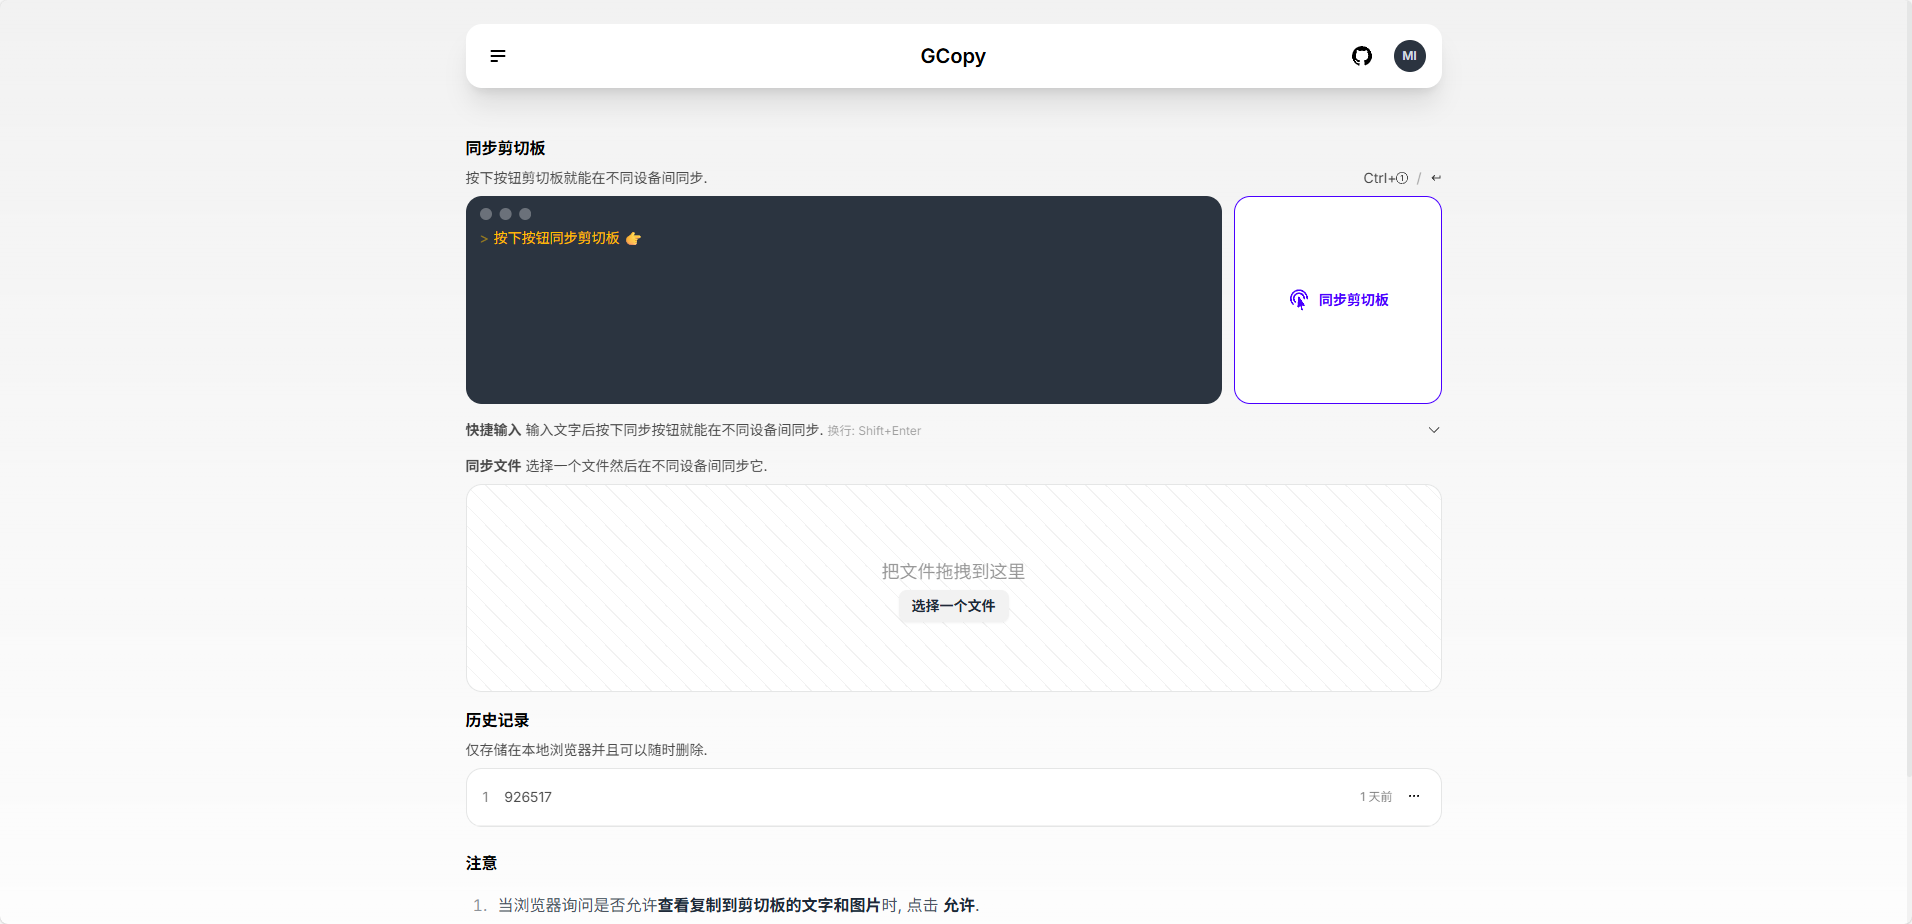Click the cursor-click icon inside 同步剪切板 button
The width and height of the screenshot is (1912, 924).
click(1297, 299)
